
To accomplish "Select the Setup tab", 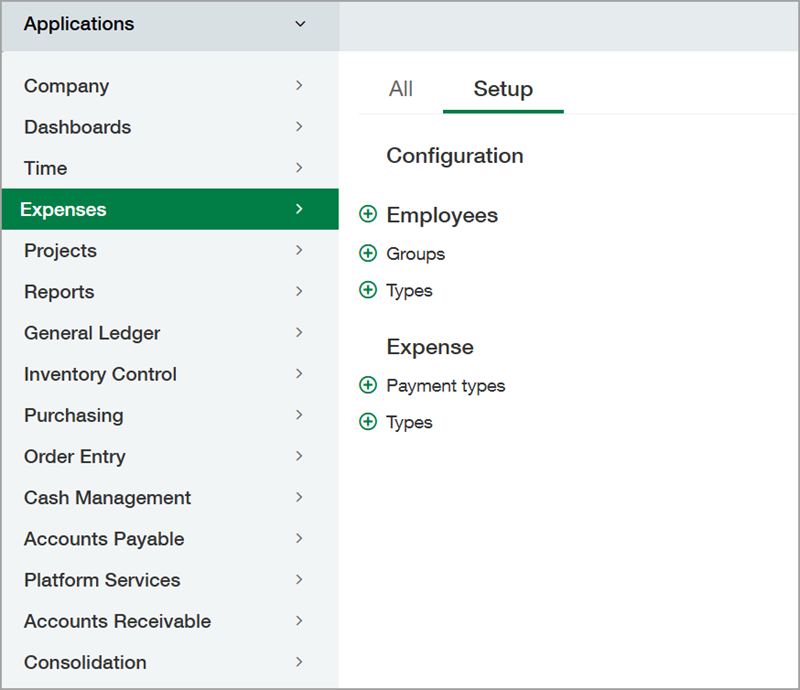I will [x=503, y=89].
